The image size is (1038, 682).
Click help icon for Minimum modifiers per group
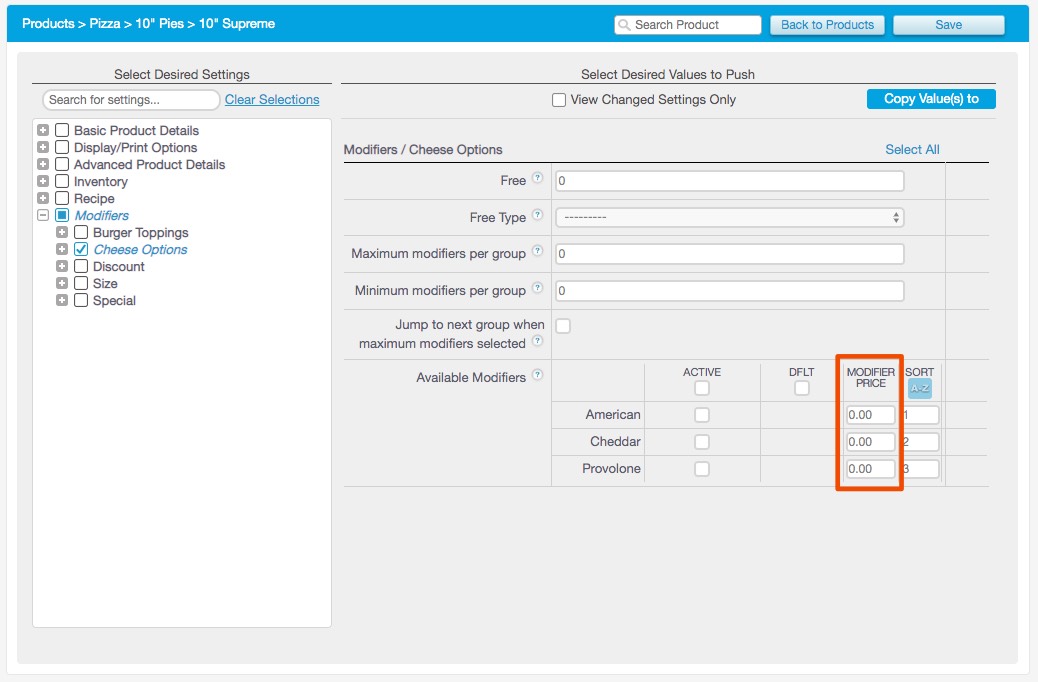(x=537, y=289)
